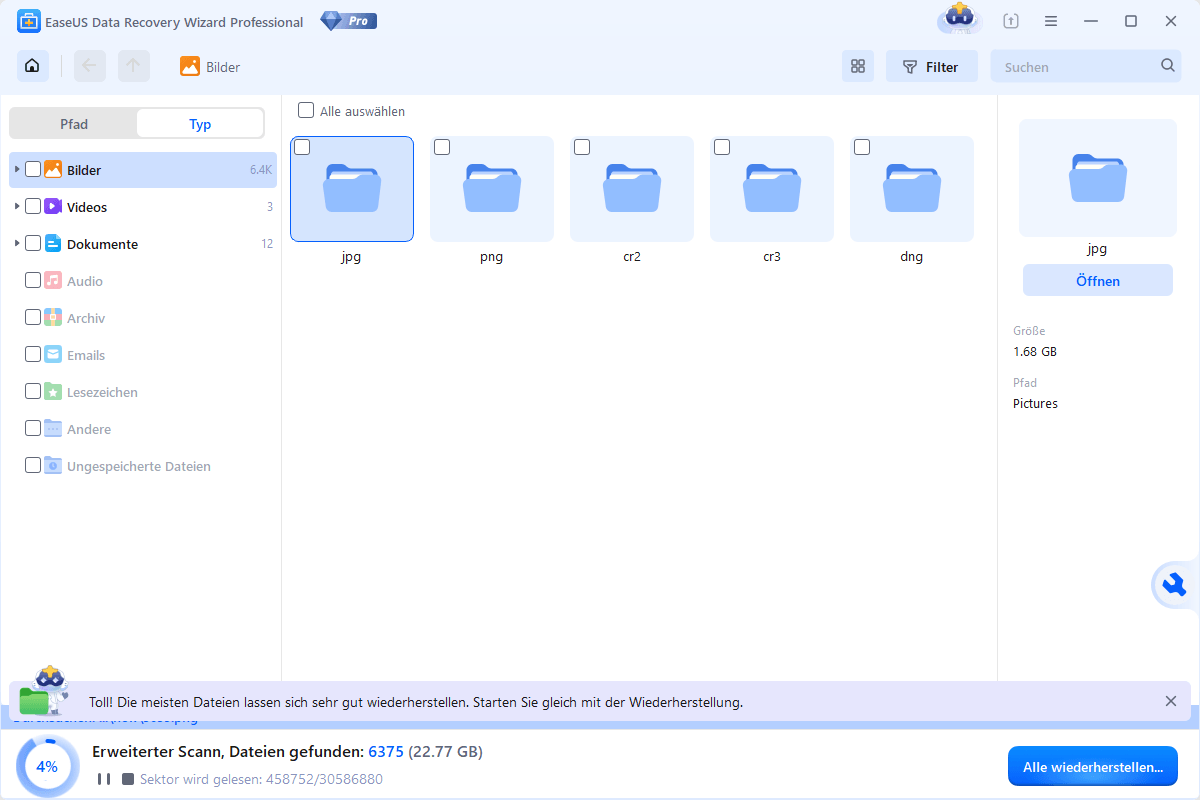Click the 1.68 GB size value
The width and height of the screenshot is (1200, 800).
point(1035,351)
